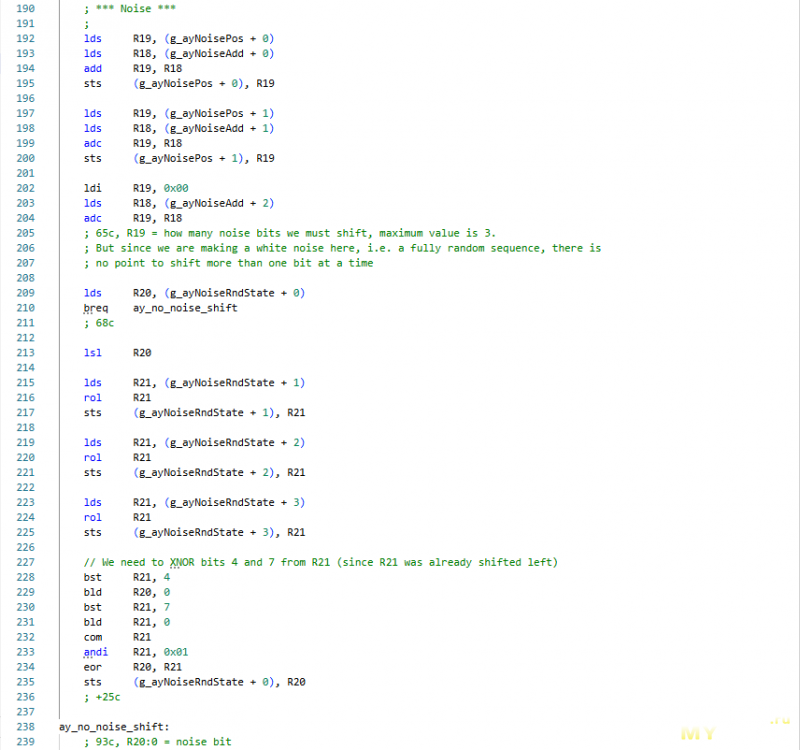Click the 'andi' instruction on line 233

(x=95, y=652)
